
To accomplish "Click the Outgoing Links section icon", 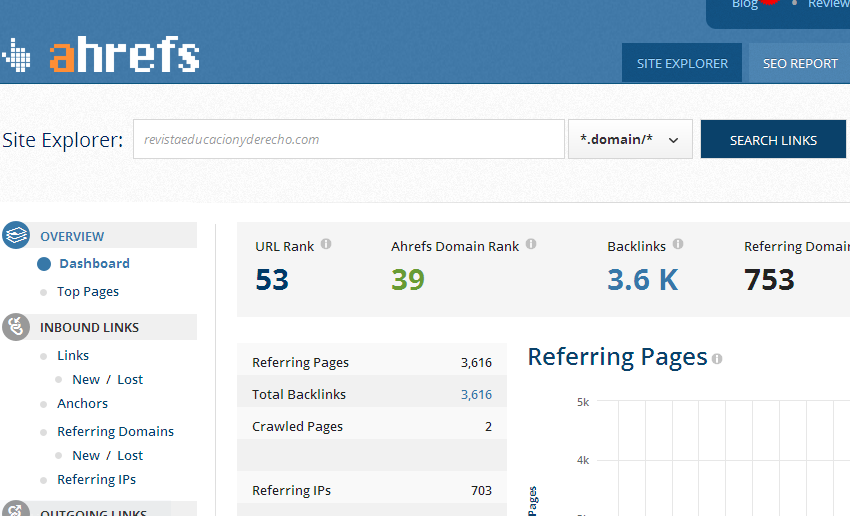I will (x=16, y=509).
